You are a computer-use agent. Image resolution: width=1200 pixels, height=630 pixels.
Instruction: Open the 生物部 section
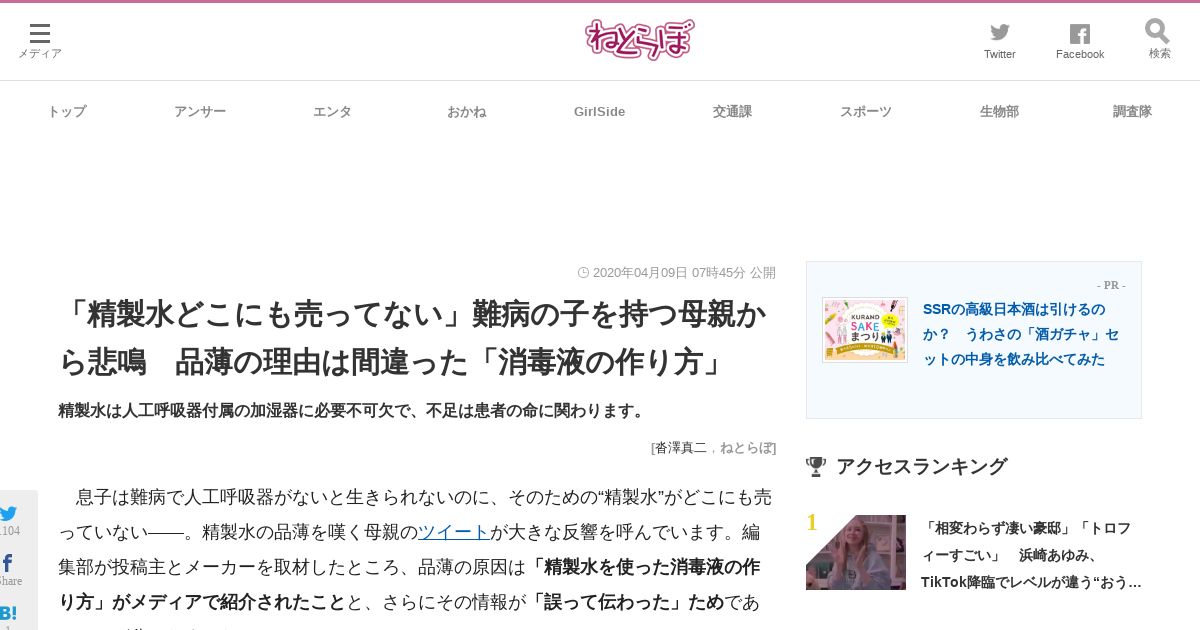pos(999,111)
